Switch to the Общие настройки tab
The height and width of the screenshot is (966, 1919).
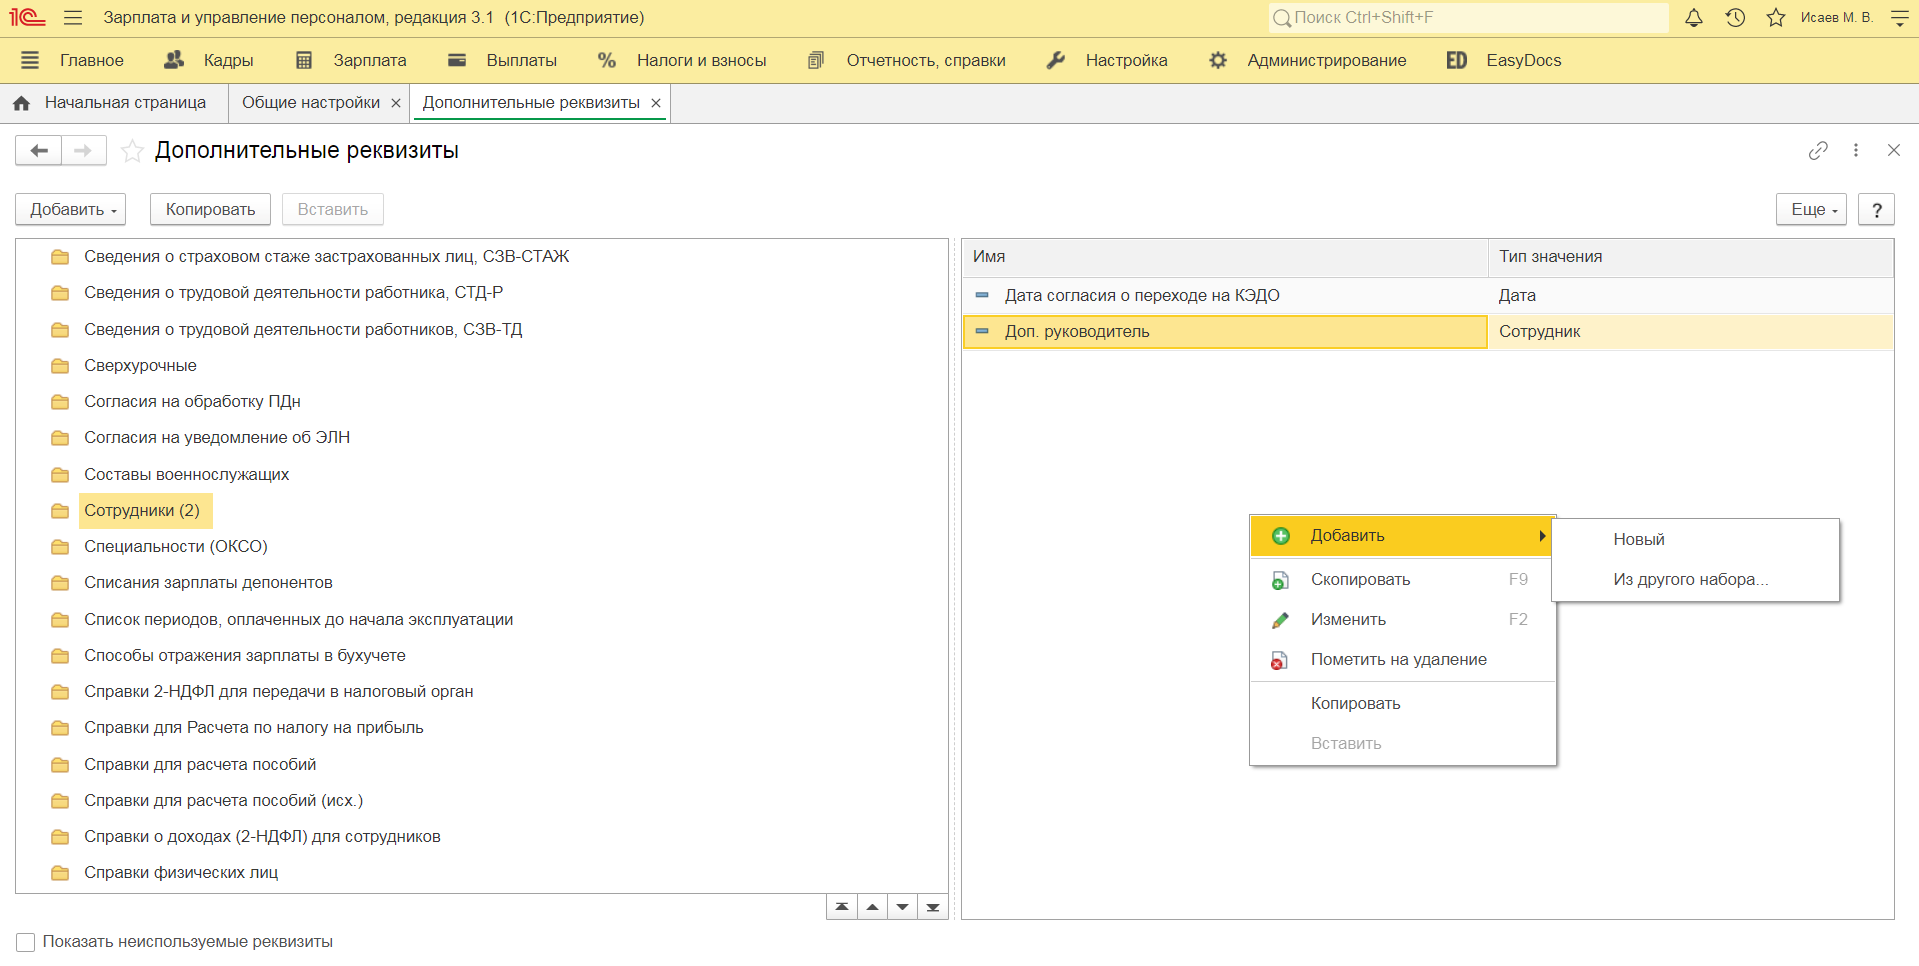pos(310,103)
